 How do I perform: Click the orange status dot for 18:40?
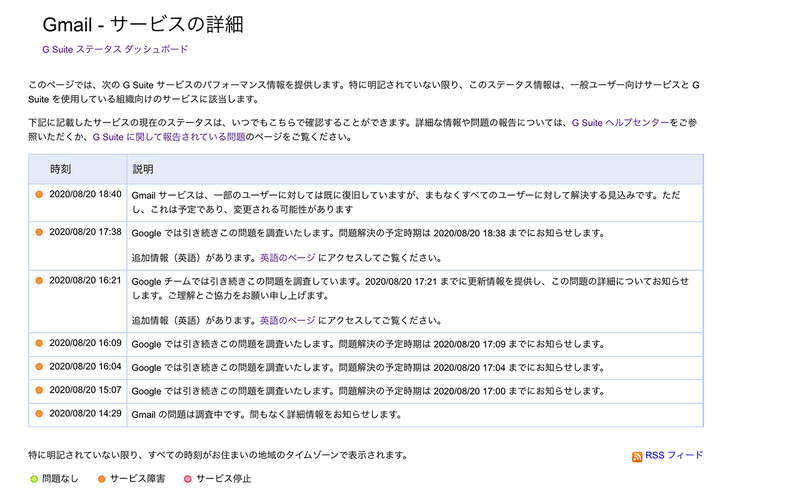pos(39,194)
